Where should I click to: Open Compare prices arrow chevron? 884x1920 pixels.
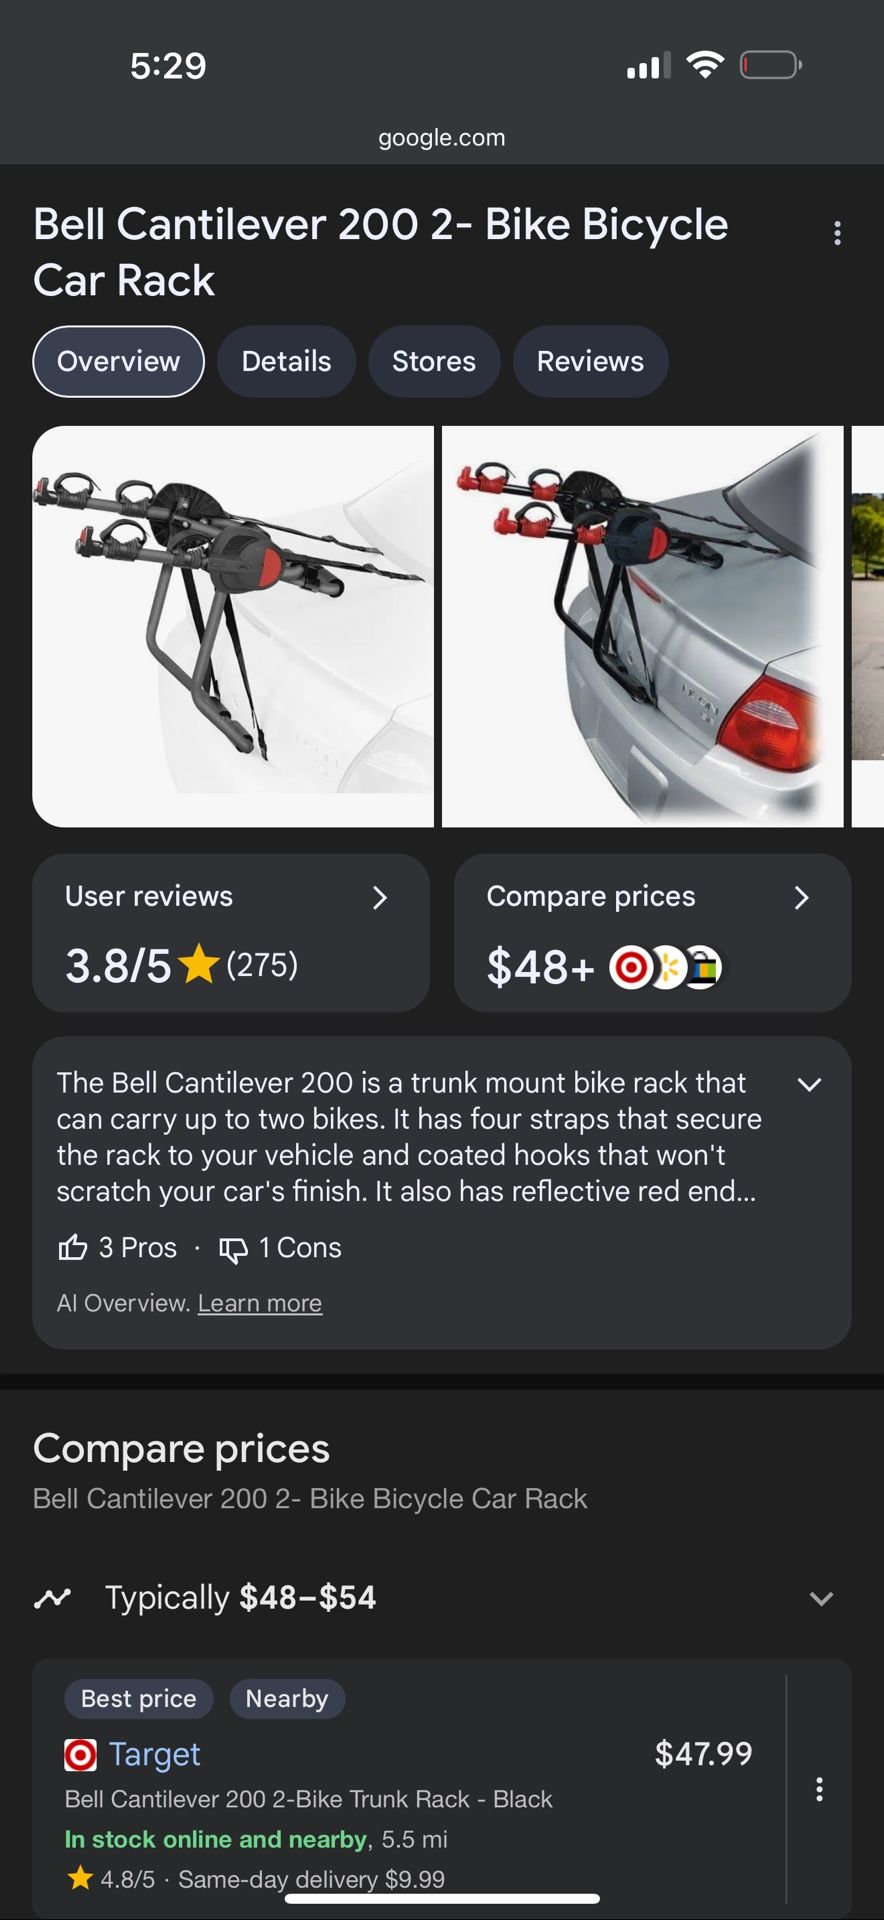801,897
